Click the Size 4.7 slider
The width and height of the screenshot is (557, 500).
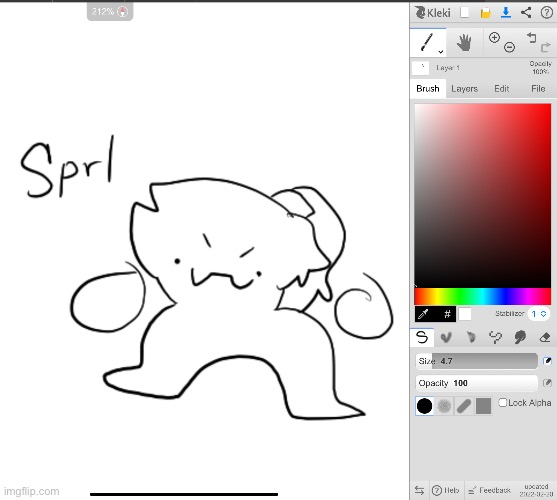(x=476, y=361)
